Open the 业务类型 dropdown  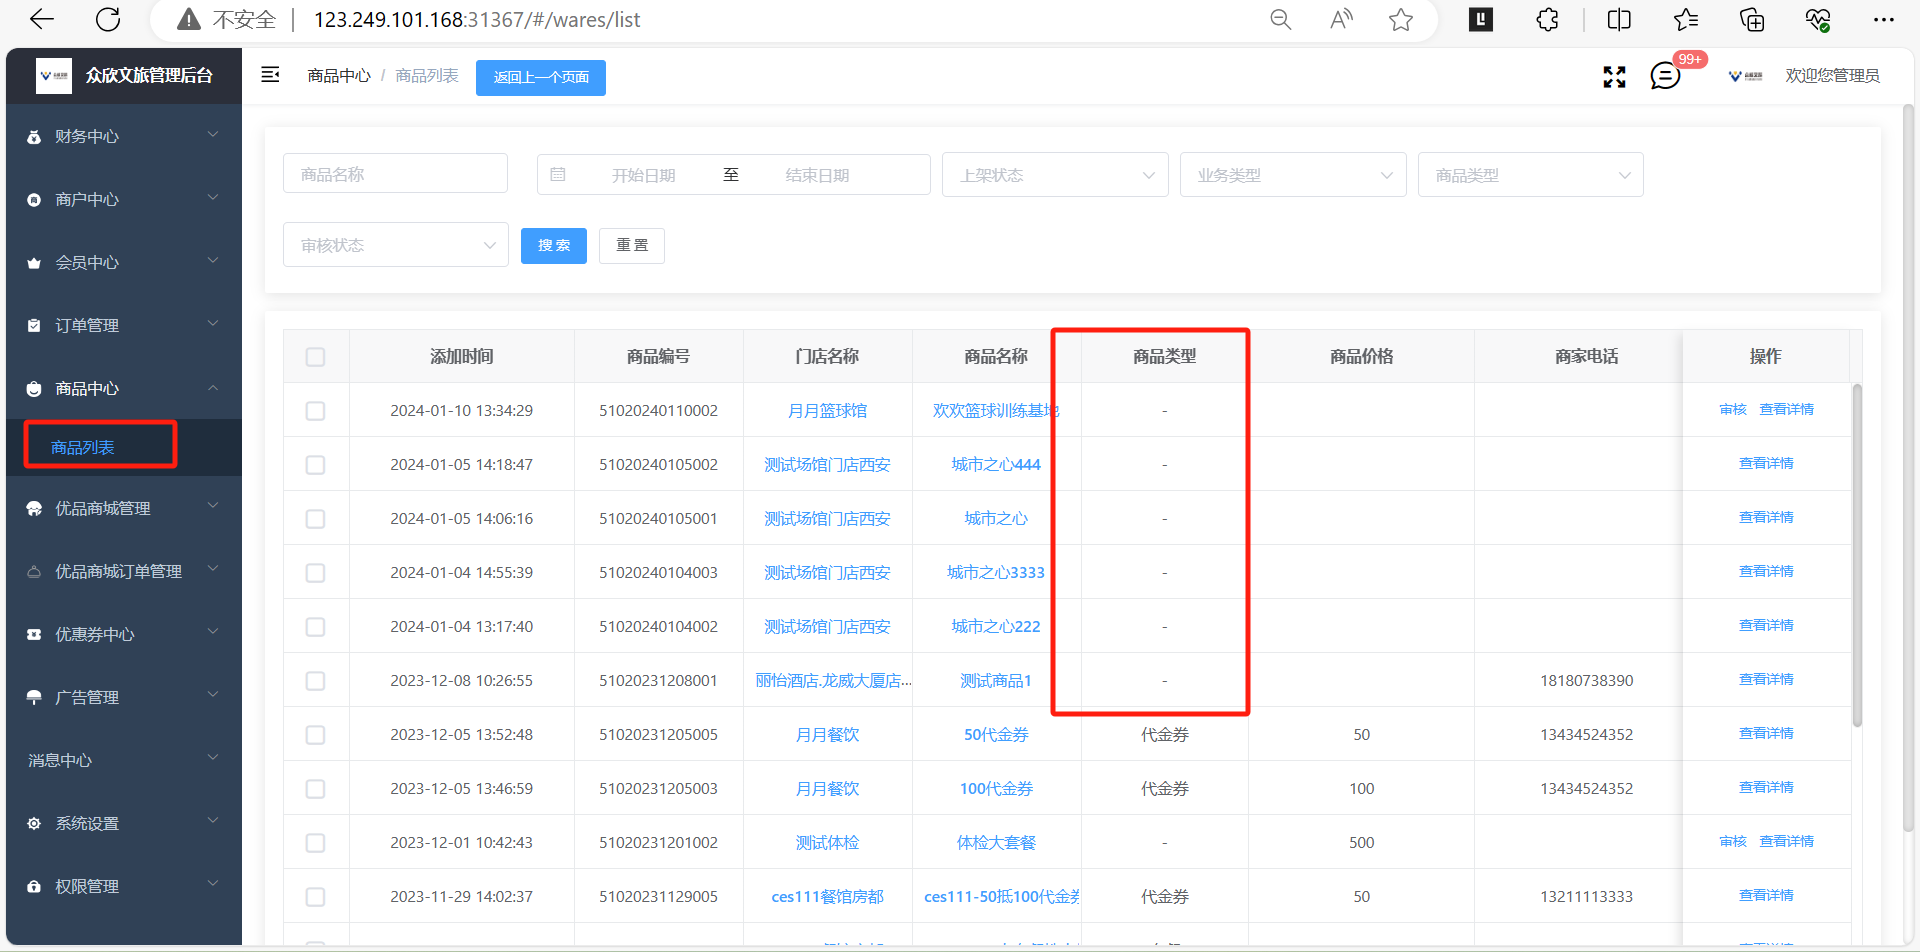point(1293,175)
